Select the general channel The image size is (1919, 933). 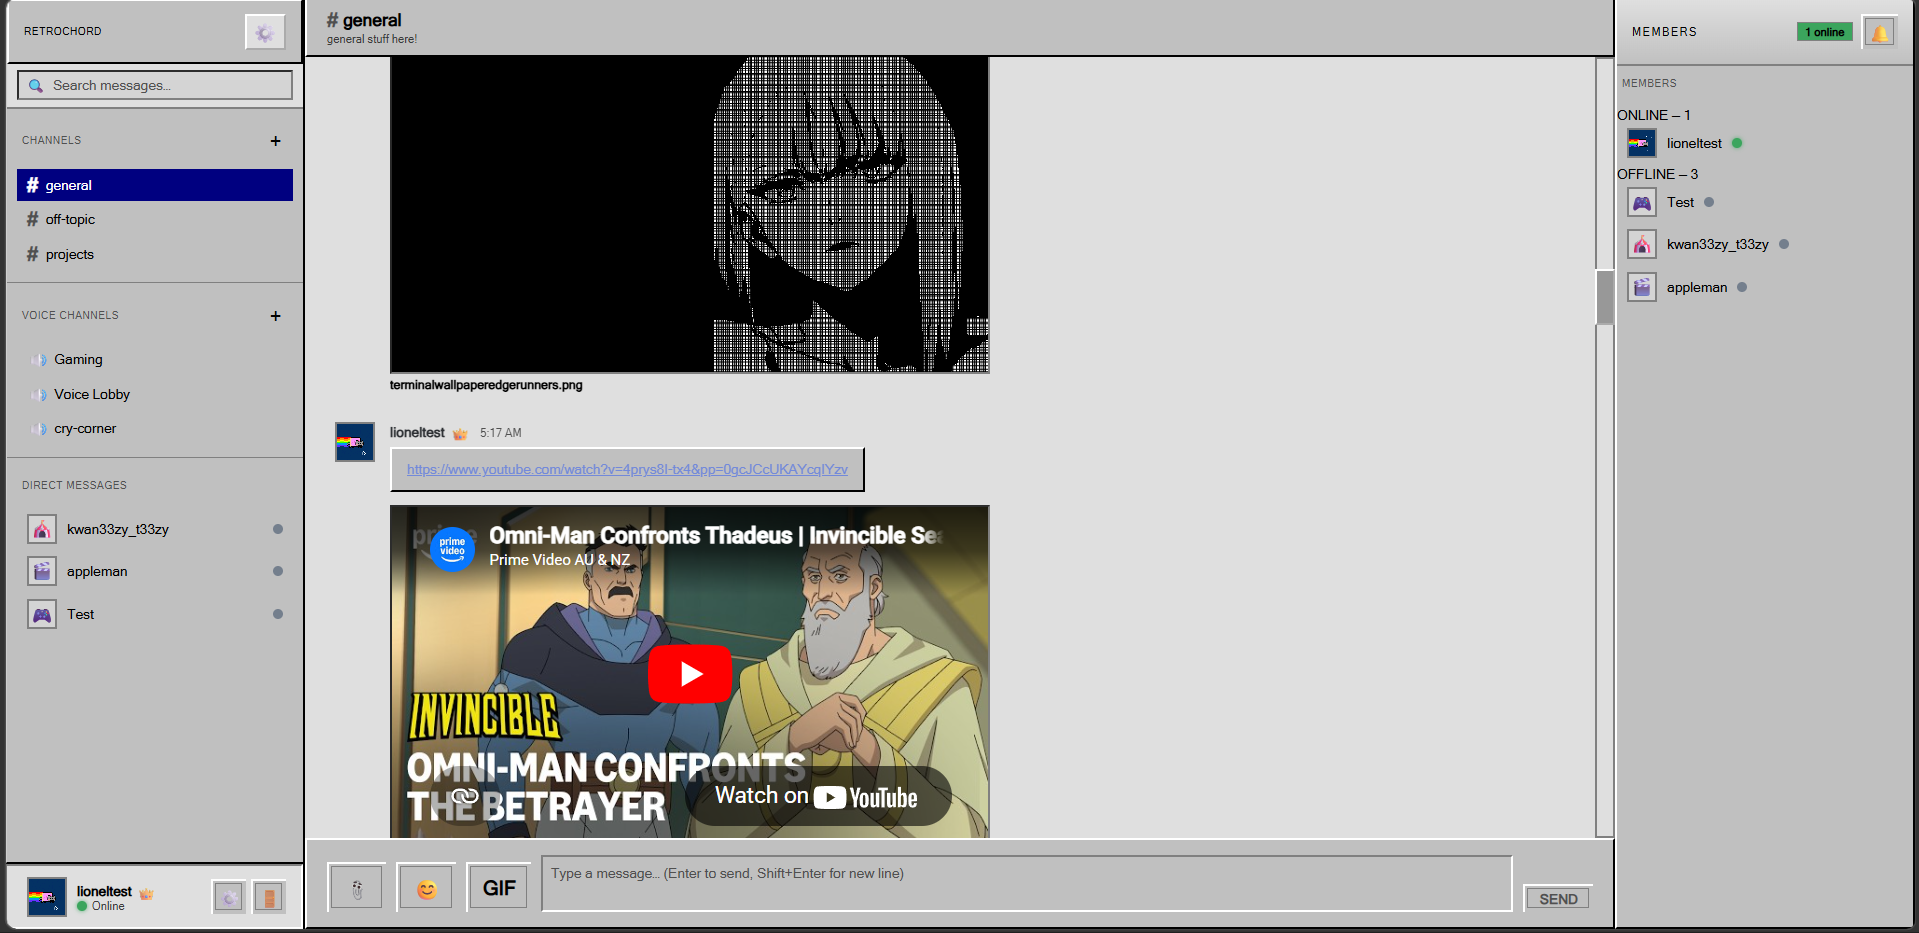tap(155, 185)
